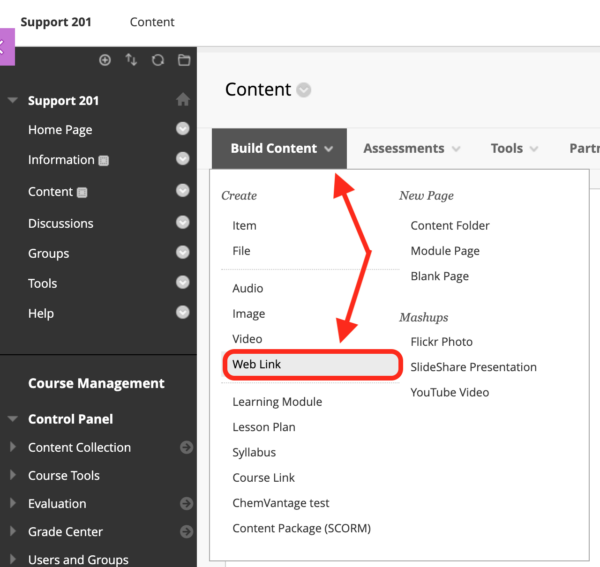The image size is (600, 567).
Task: Open the arrow icon next to Content Collection
Action: (x=186, y=447)
